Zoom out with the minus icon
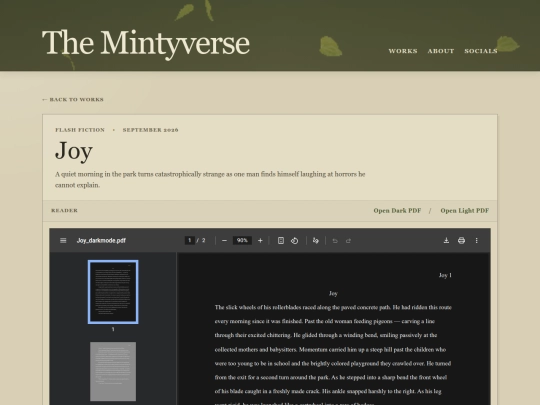The image size is (540, 405). click(224, 240)
